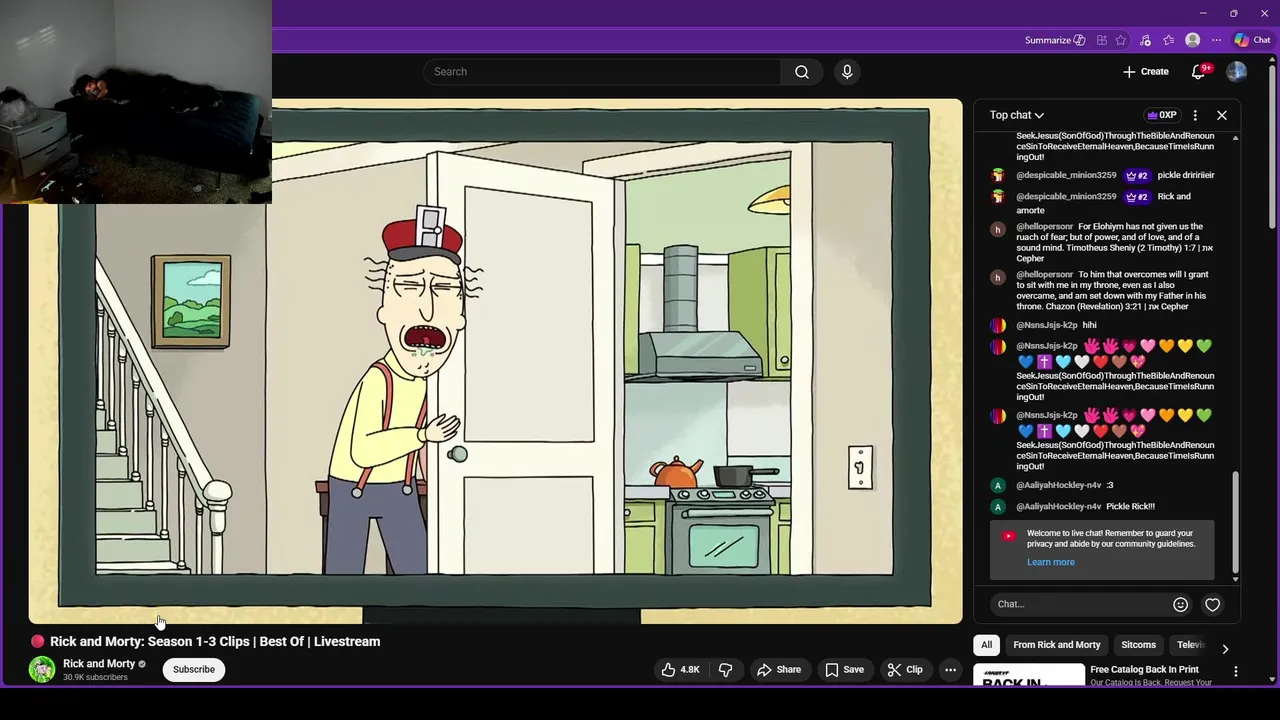
Task: Open YouTube notifications bell
Action: [1199, 72]
